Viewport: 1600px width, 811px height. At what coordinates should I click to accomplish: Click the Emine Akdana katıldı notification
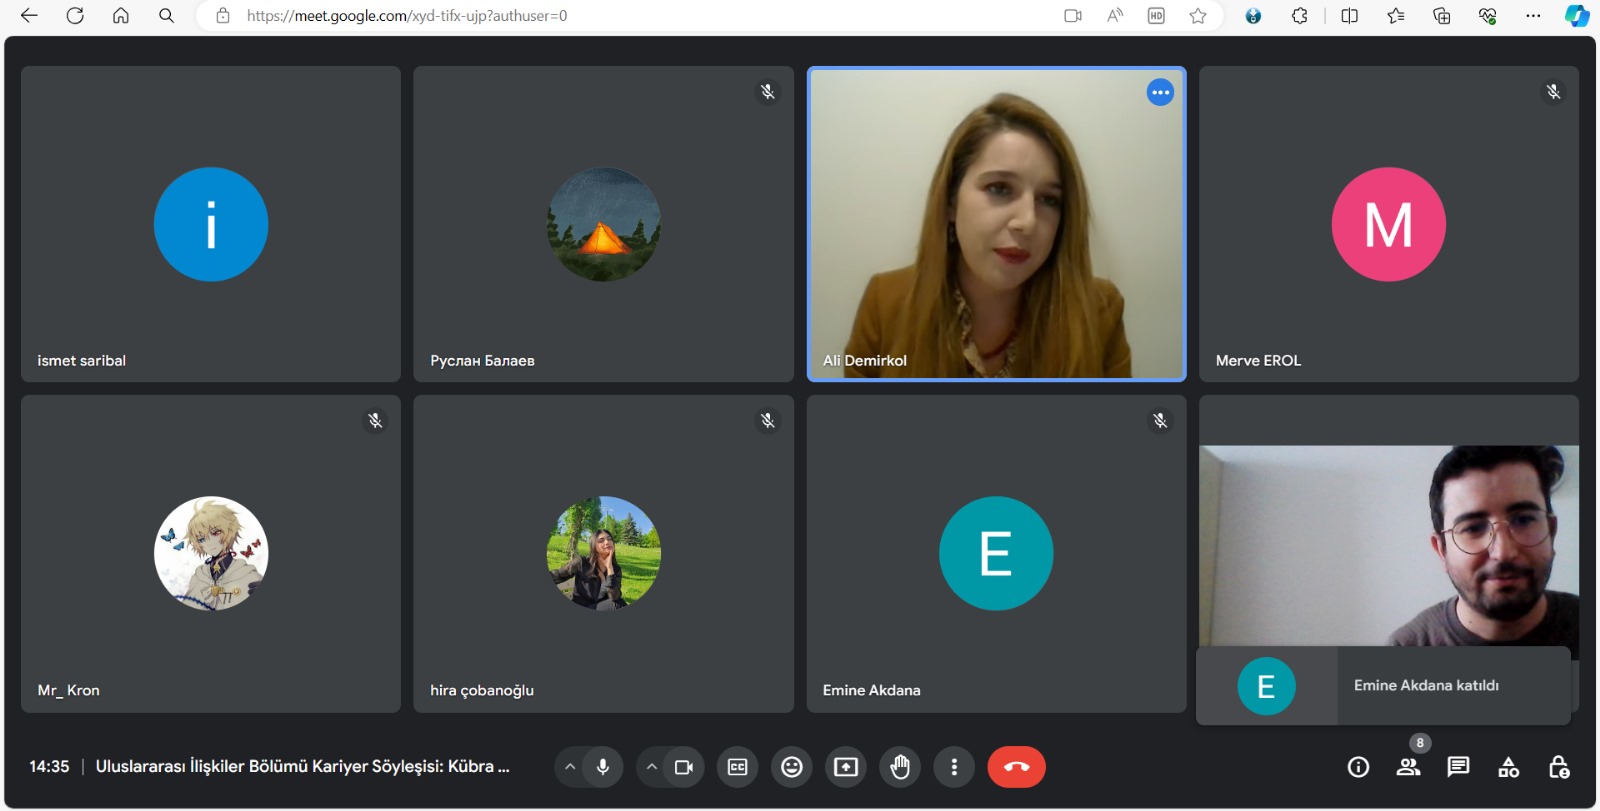pos(1383,686)
